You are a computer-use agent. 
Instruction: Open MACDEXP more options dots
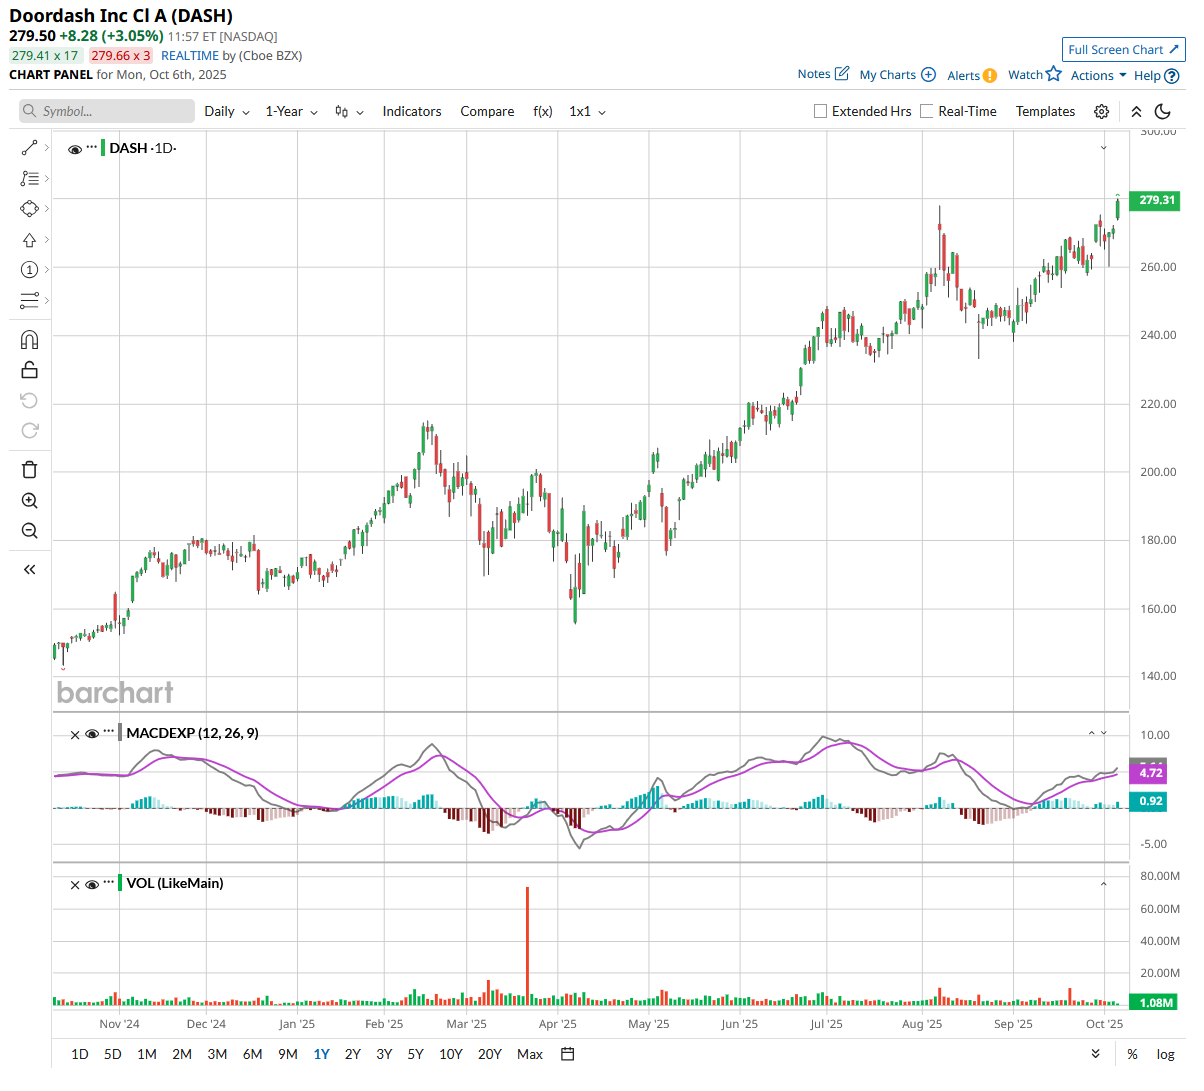coord(109,732)
